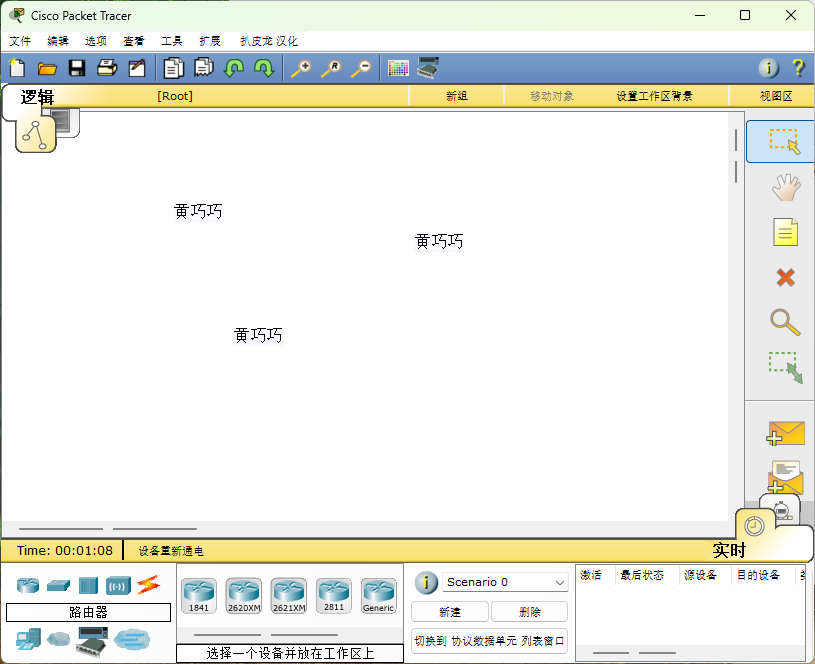Click the 新建 scenario button

(450, 612)
